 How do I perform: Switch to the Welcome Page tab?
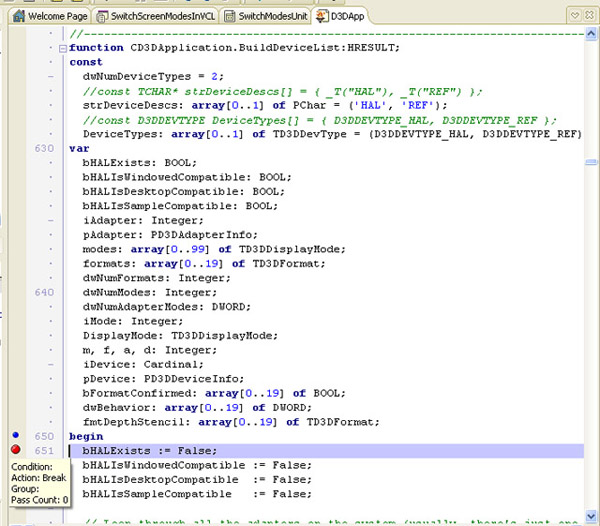[x=50, y=16]
